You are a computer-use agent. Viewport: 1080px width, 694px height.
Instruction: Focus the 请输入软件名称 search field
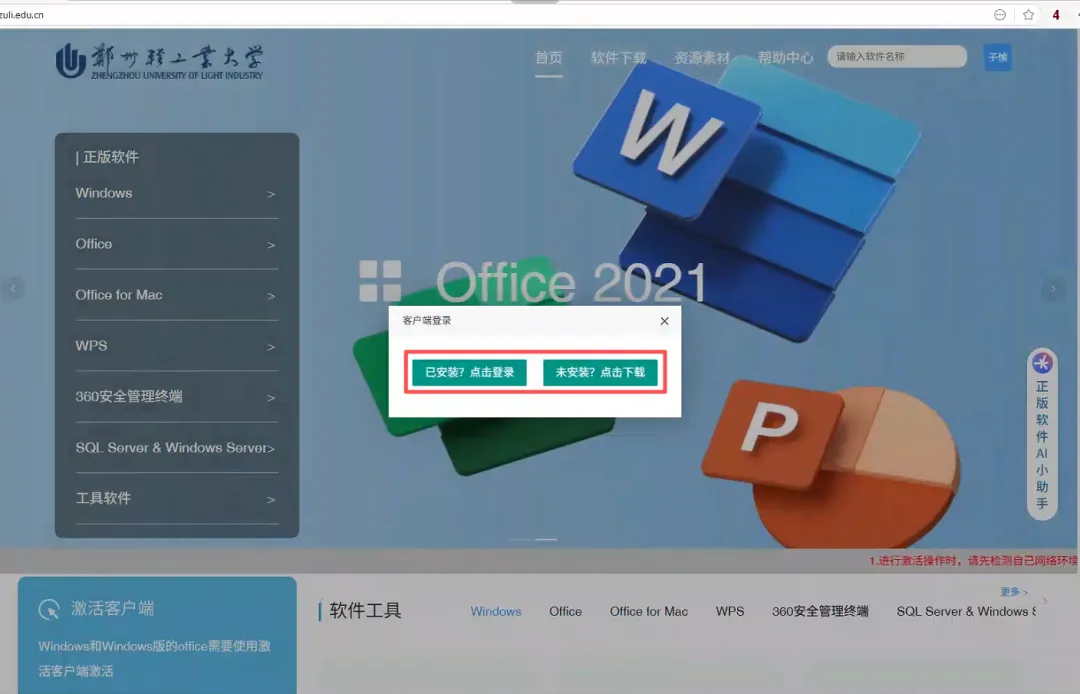[x=897, y=56]
